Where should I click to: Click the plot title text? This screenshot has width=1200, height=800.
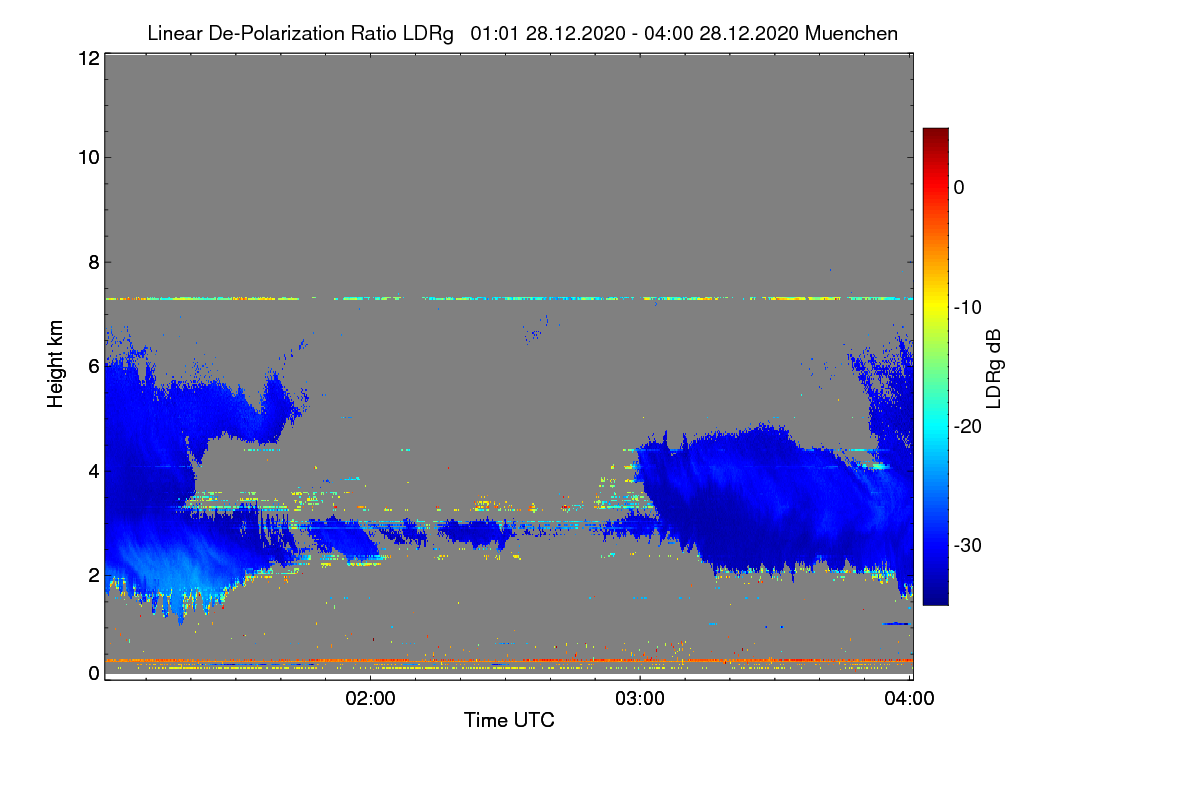click(522, 33)
